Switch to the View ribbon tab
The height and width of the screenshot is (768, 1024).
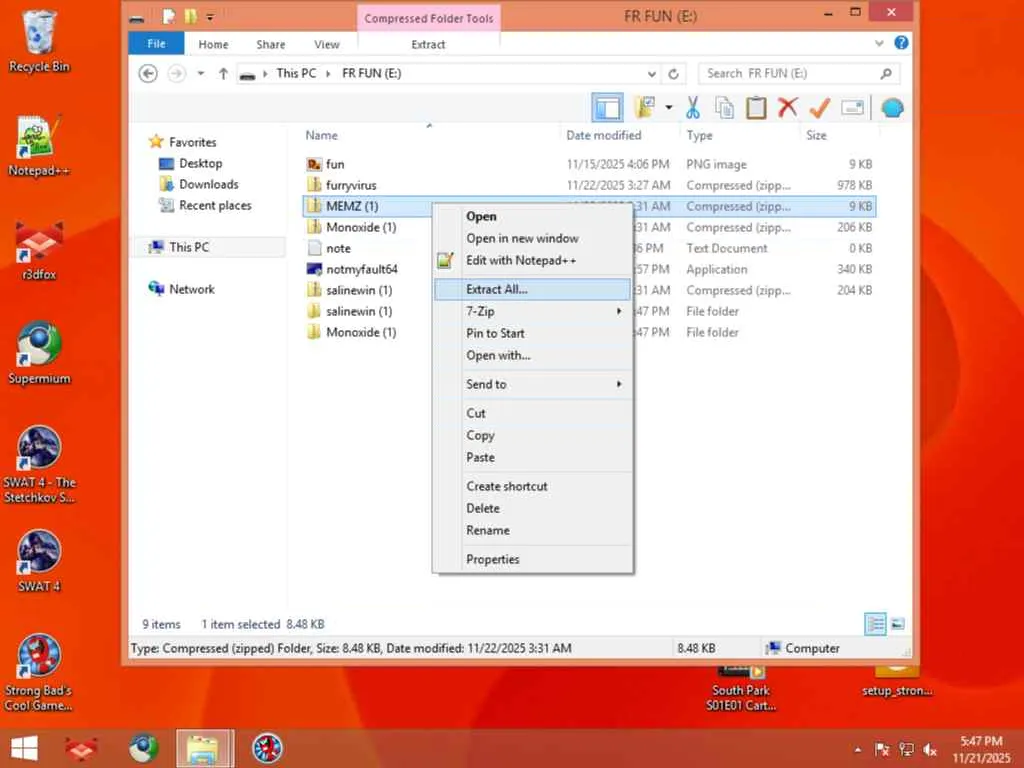tap(327, 44)
